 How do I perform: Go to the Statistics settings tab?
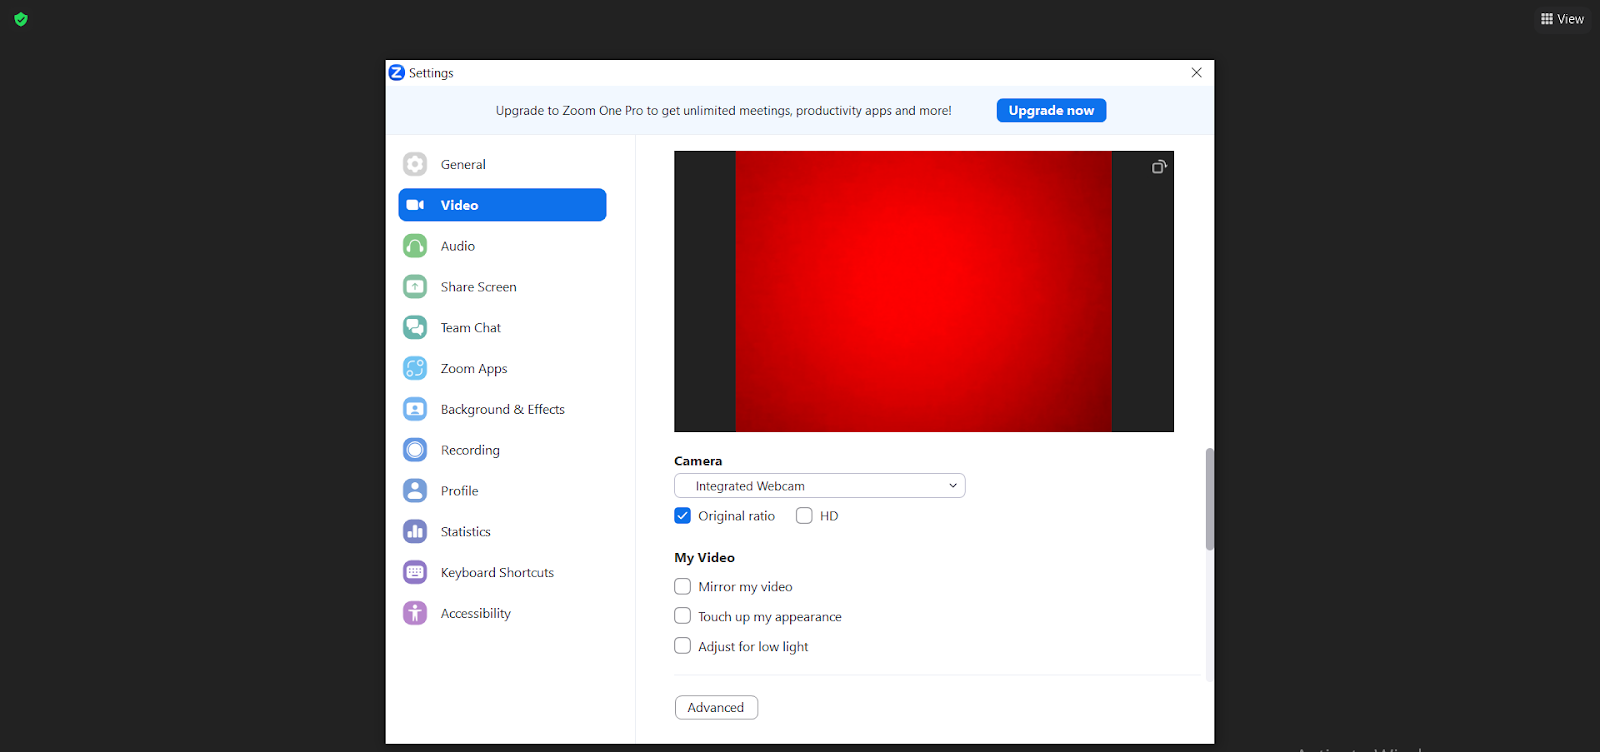[466, 532]
